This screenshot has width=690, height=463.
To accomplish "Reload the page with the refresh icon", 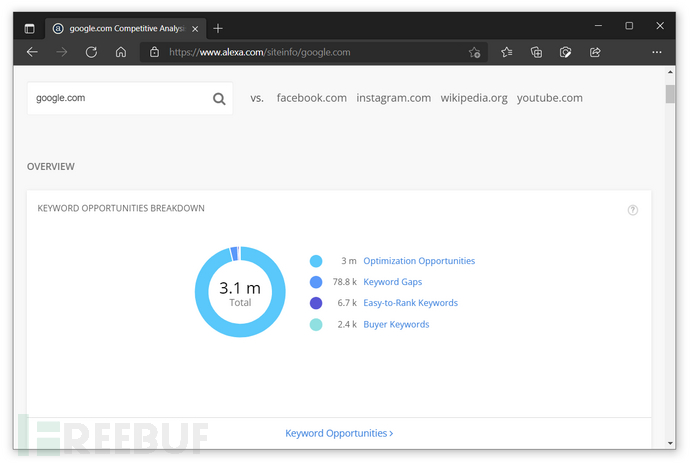I will pyautogui.click(x=91, y=52).
